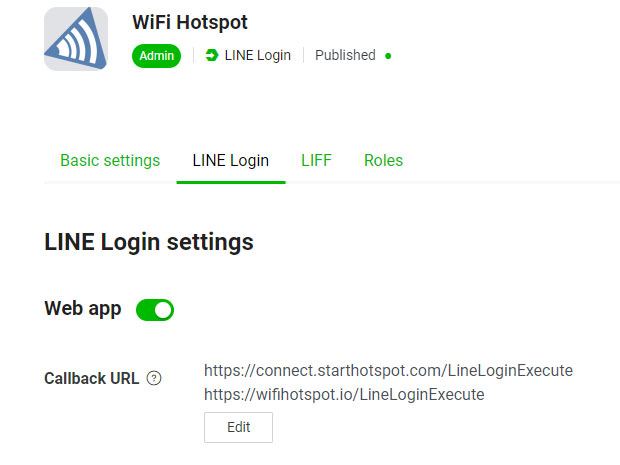Open the LIFF tab
The width and height of the screenshot is (620, 465).
pyautogui.click(x=316, y=161)
